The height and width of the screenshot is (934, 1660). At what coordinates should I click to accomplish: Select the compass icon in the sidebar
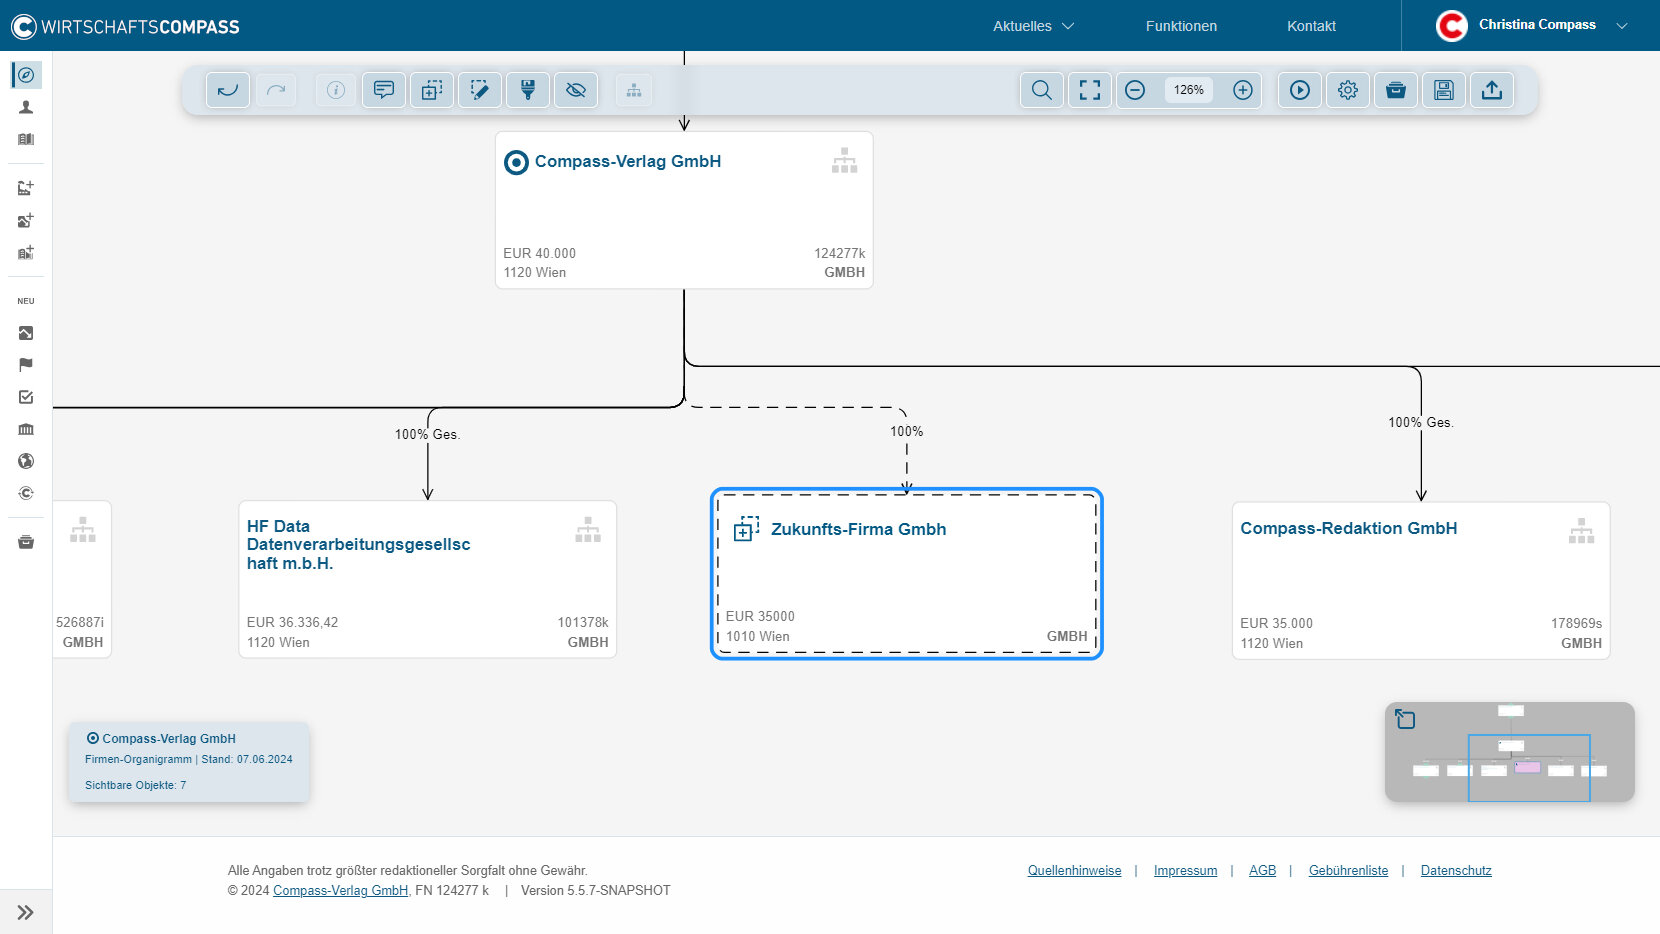[x=26, y=75]
